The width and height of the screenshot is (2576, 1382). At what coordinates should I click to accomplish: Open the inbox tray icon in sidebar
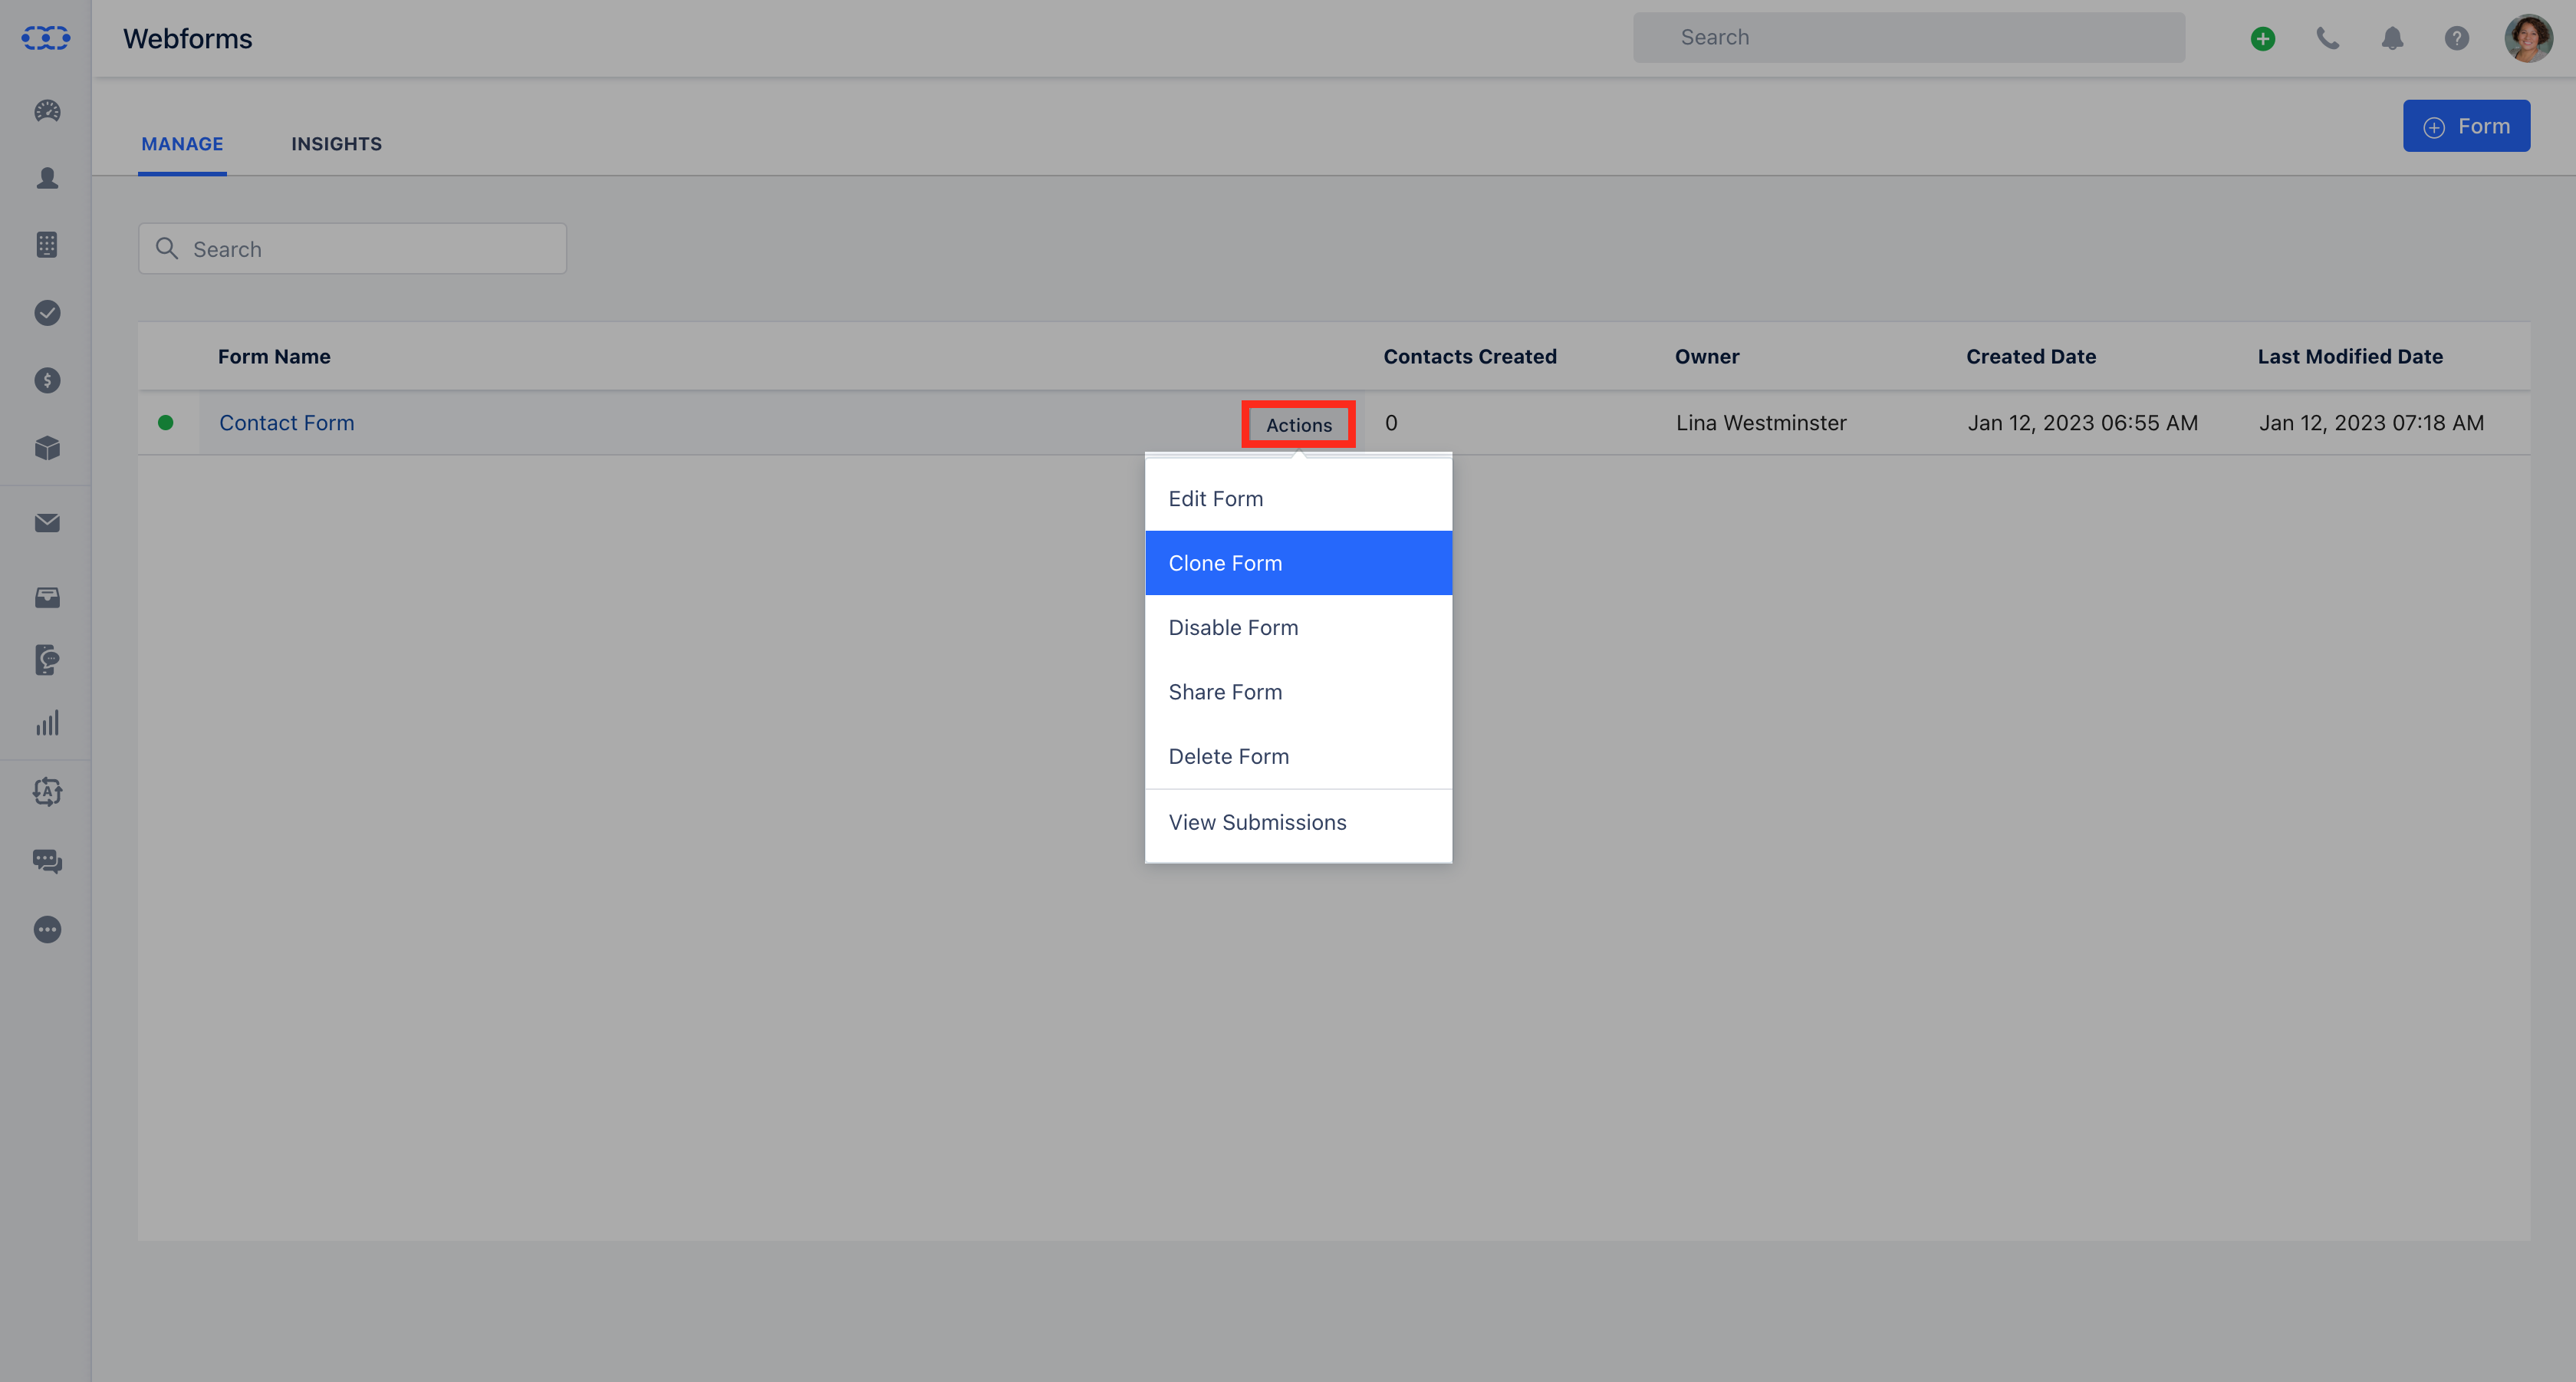pyautogui.click(x=47, y=598)
